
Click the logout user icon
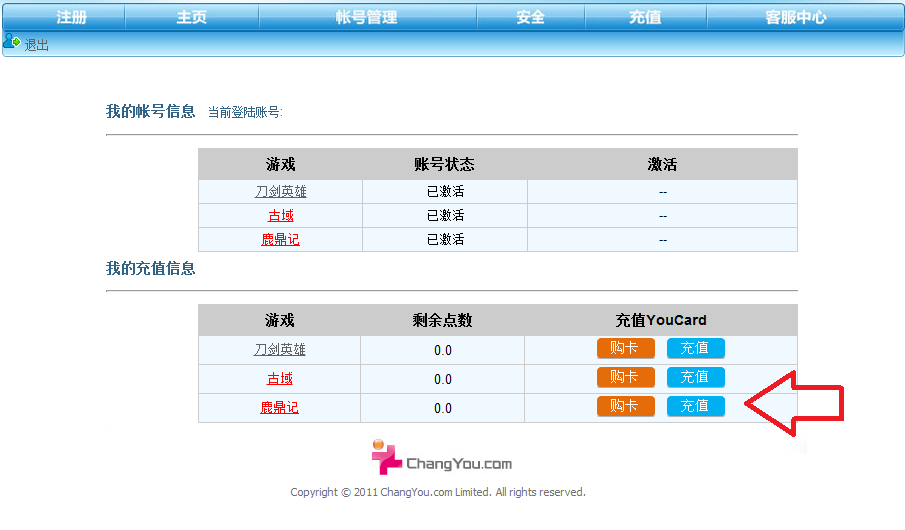[11, 41]
